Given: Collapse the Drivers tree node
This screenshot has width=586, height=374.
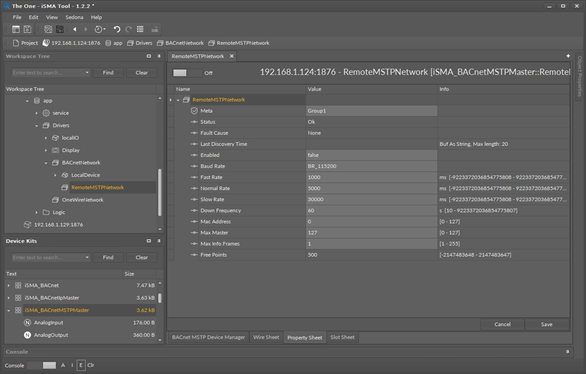Looking at the screenshot, I should 37,126.
